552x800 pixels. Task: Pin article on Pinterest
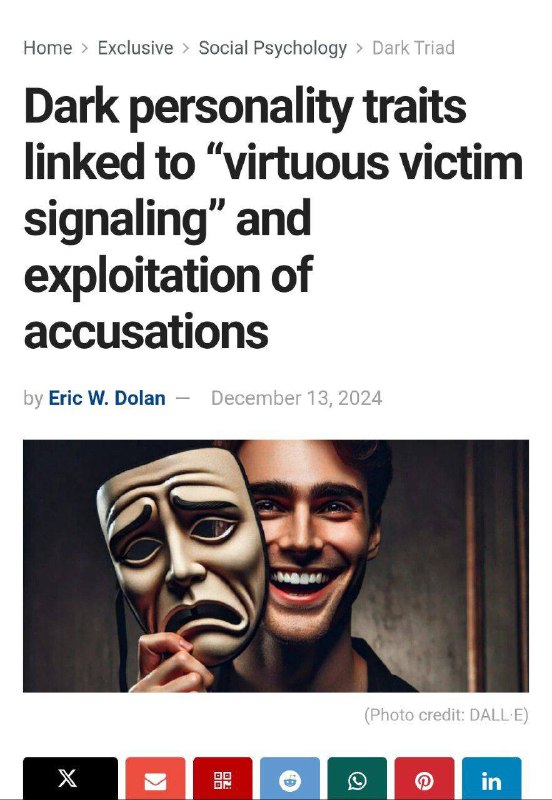tap(424, 779)
